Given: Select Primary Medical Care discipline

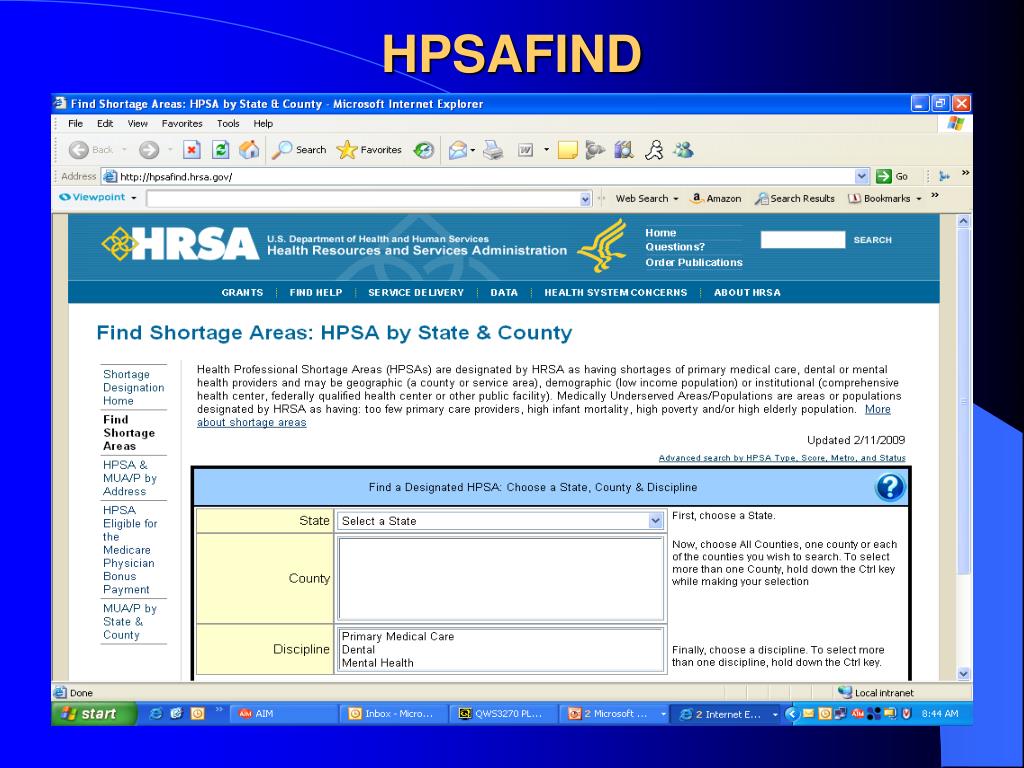Looking at the screenshot, I should (398, 636).
